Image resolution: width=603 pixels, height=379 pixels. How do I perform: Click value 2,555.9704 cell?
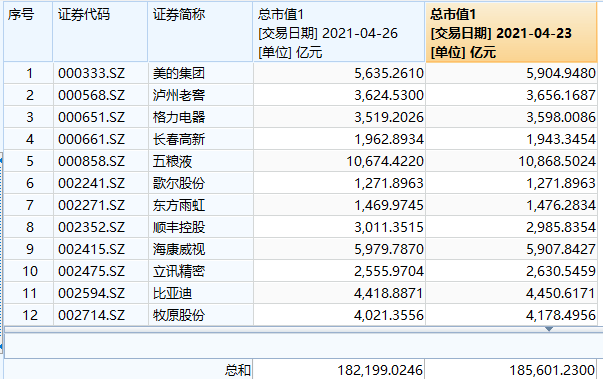[339, 271]
